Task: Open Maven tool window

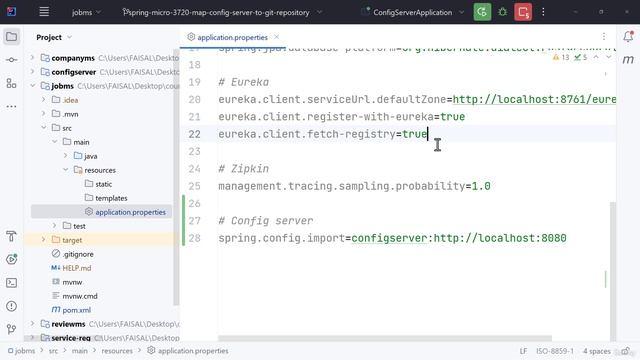Action: 628,60
